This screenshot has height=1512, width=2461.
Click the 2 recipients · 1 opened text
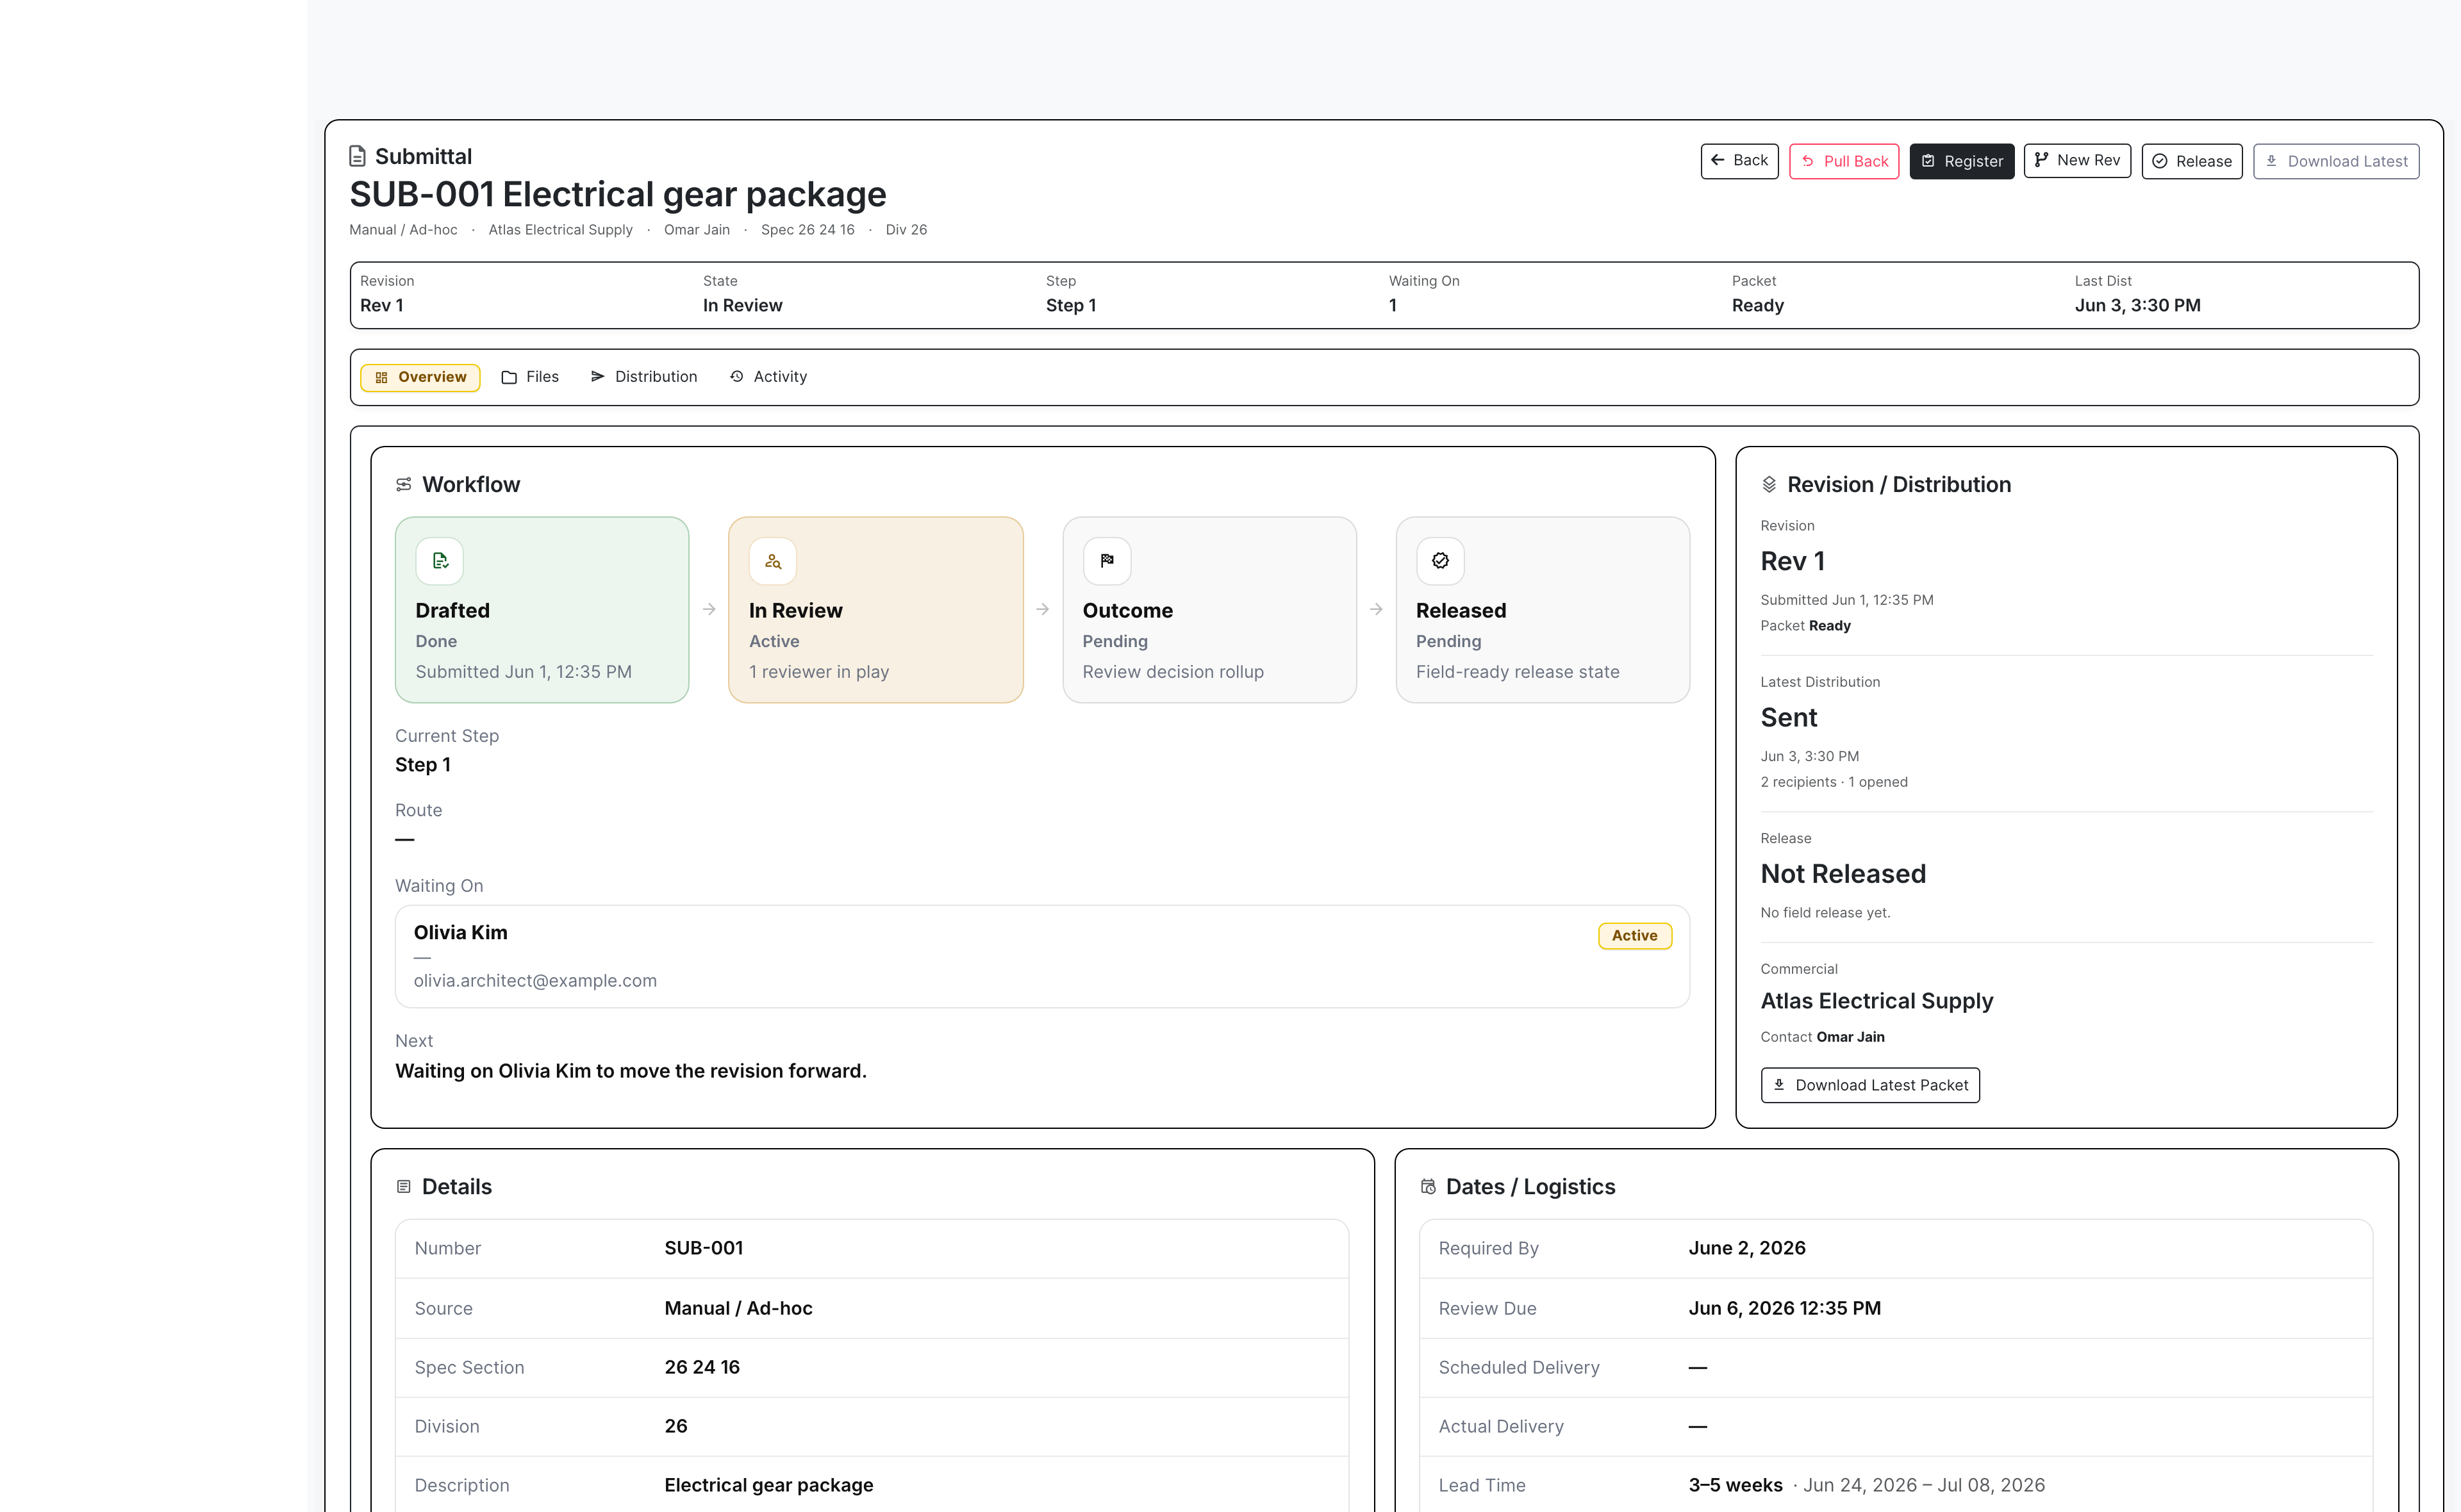(1834, 782)
